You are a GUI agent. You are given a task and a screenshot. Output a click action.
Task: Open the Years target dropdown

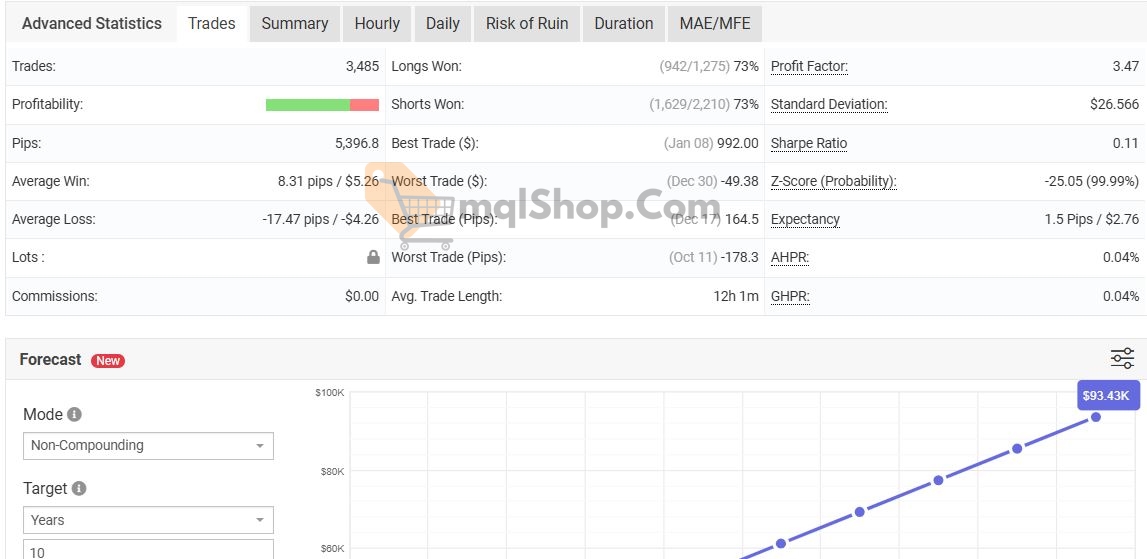[148, 520]
